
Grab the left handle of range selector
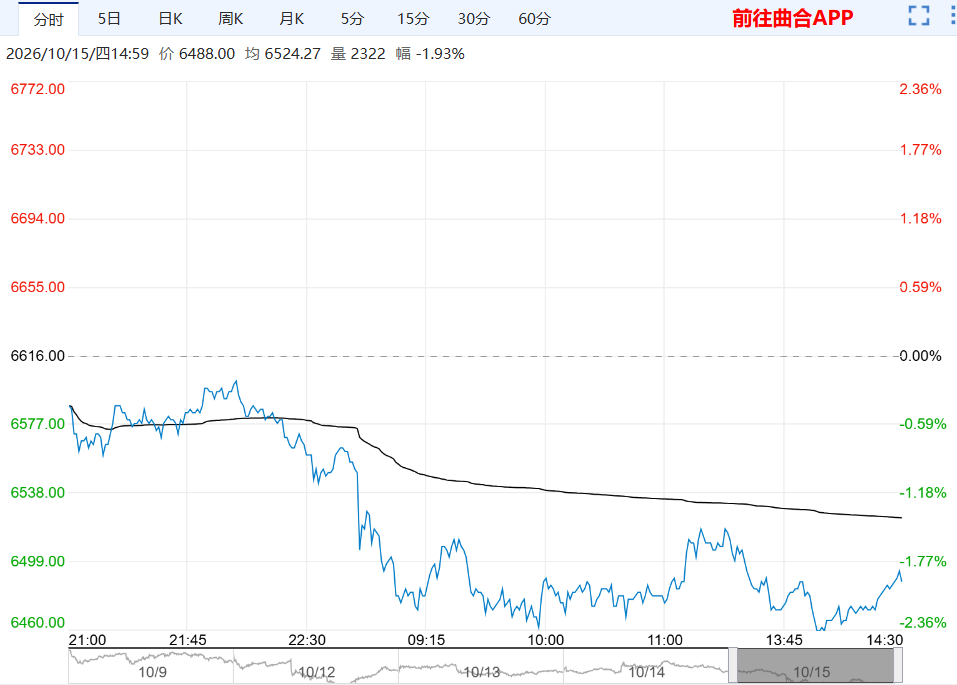(732, 665)
